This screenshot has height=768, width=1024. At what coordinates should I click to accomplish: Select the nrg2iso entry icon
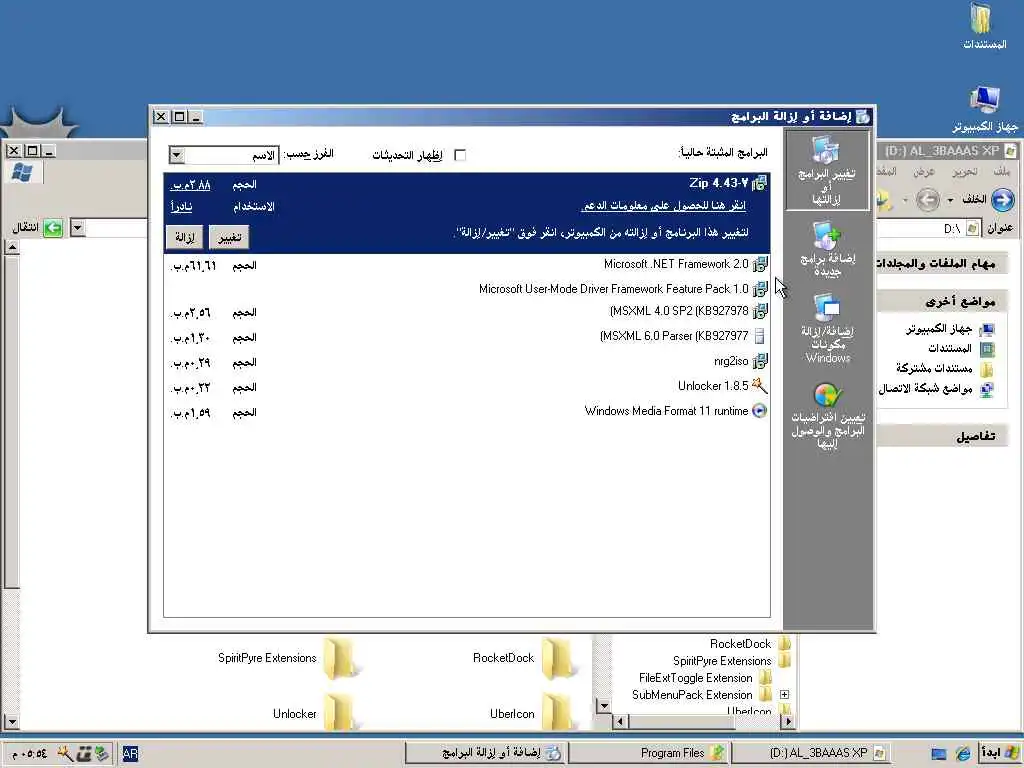point(760,361)
